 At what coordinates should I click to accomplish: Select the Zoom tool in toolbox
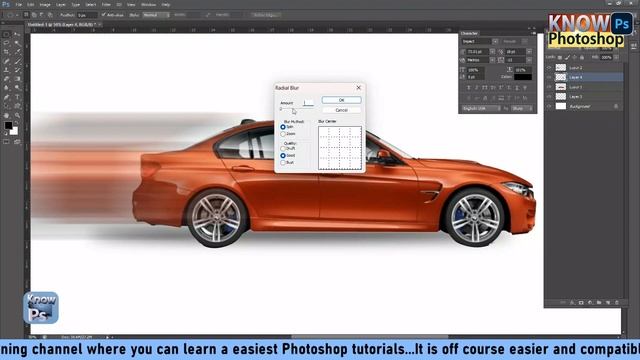tap(17, 116)
